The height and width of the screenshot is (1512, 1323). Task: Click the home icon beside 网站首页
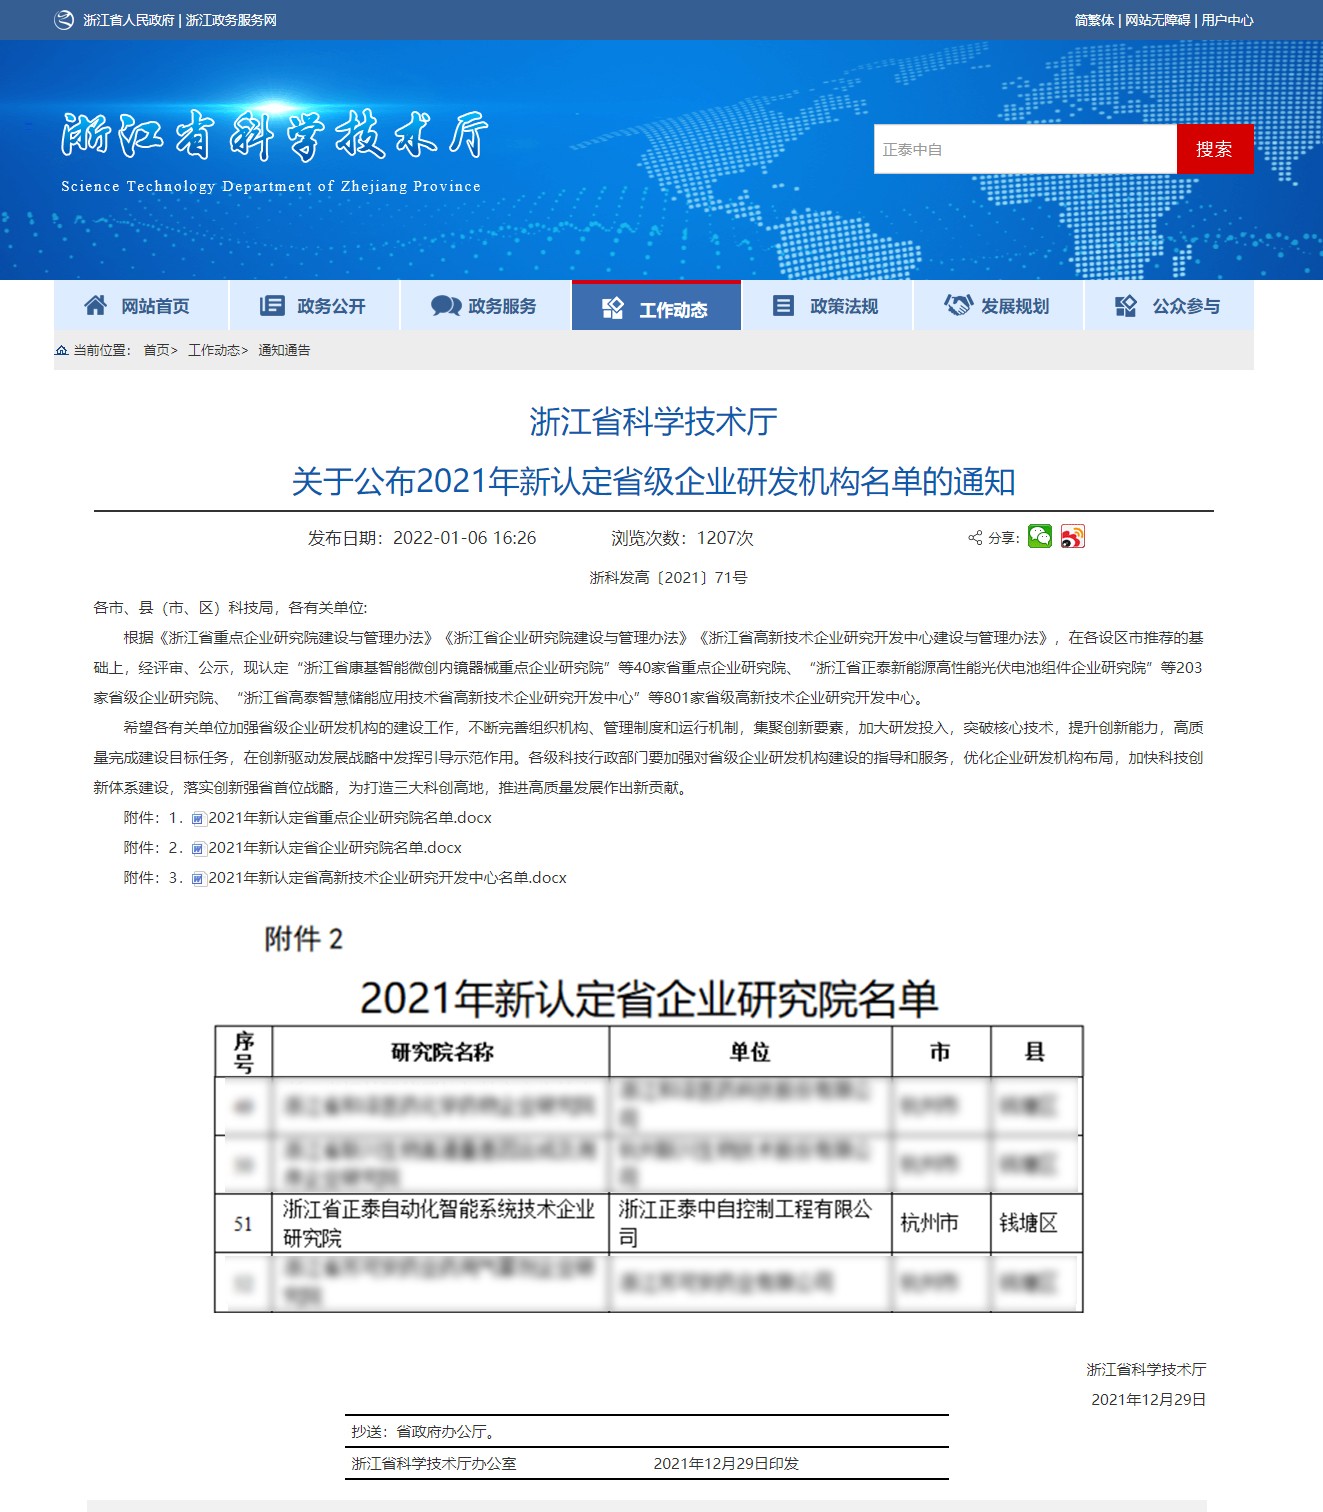tap(96, 305)
